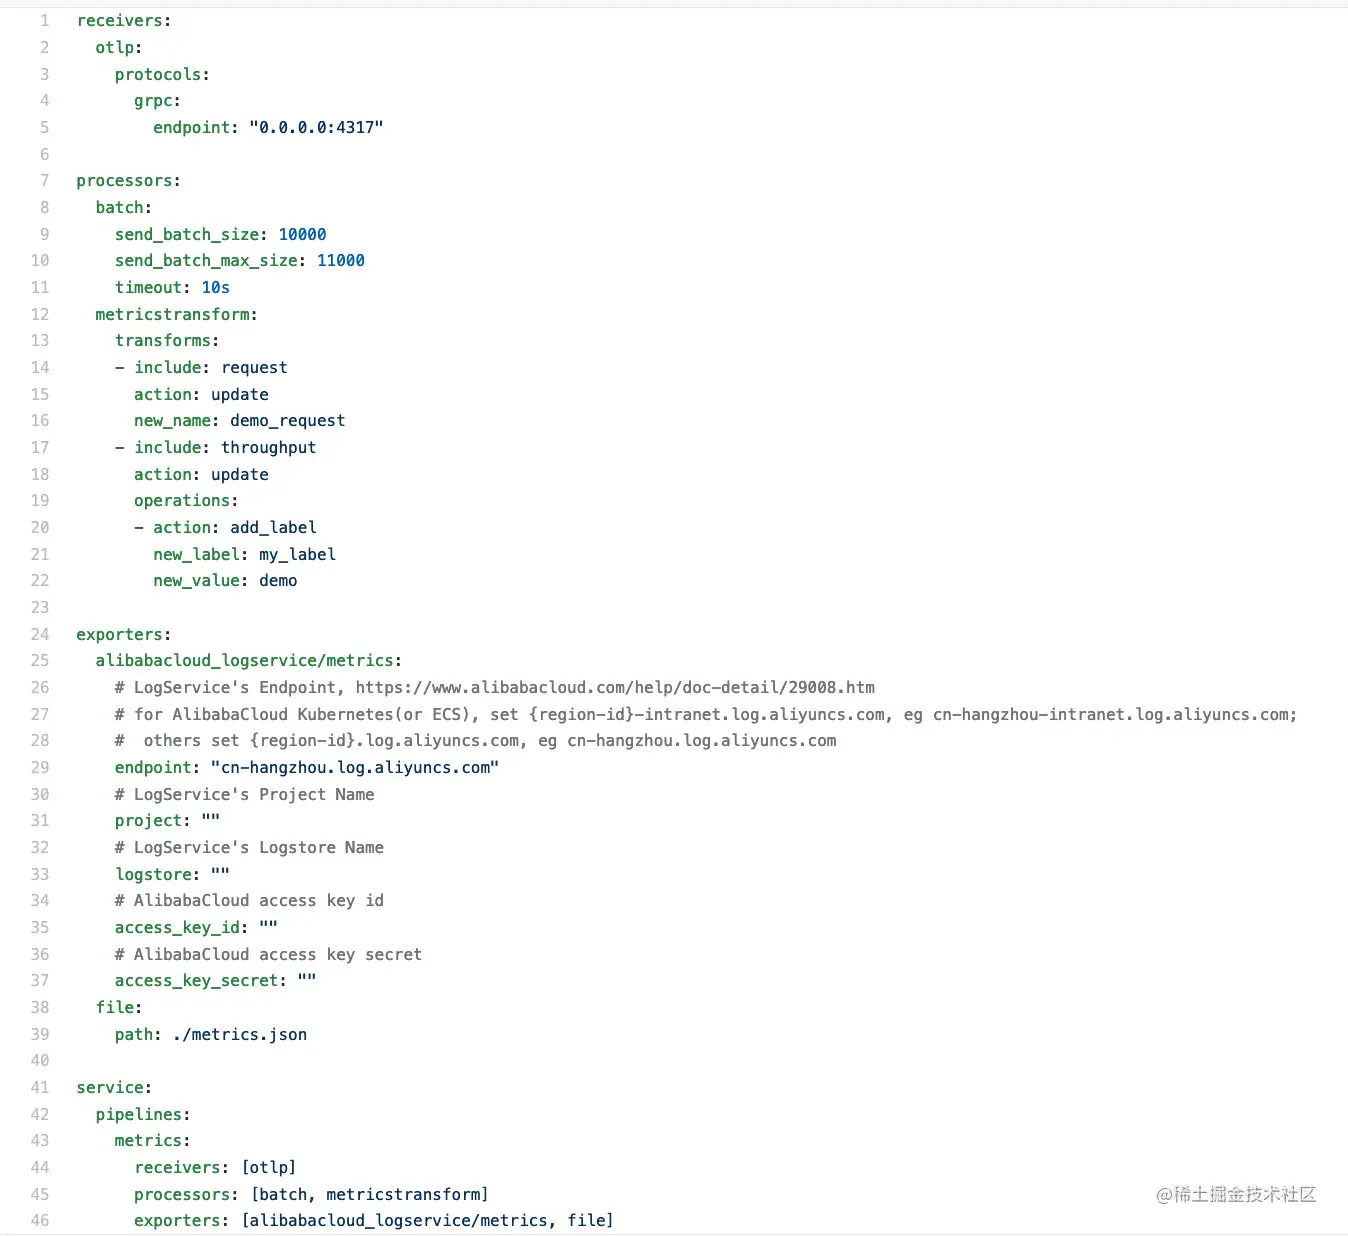Click line number 25 in gutter
Screen dimensions: 1348x1236
pyautogui.click(x=40, y=661)
